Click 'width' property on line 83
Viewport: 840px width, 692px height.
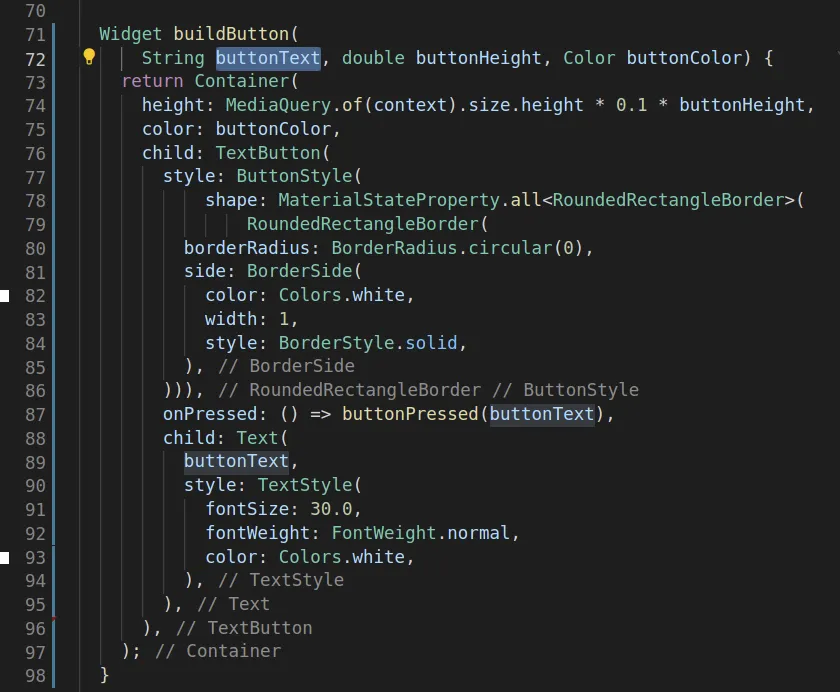pos(231,319)
